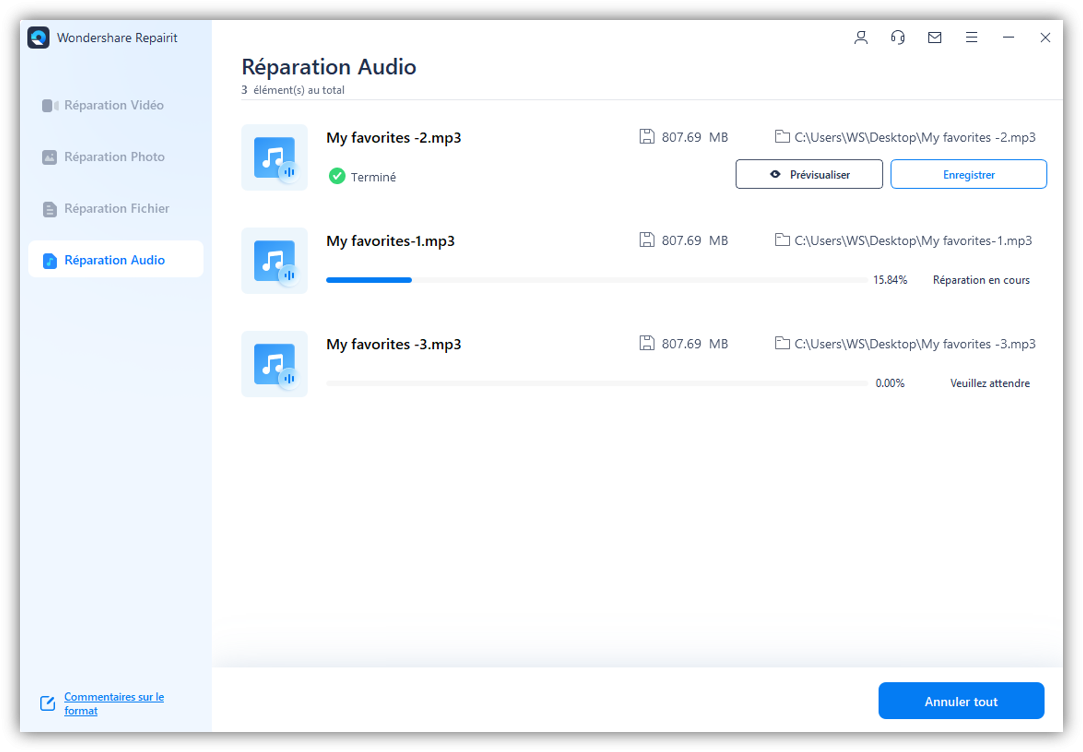The image size is (1083, 752).
Task: Click disk size icon of My favorites -3.mp3
Action: click(646, 343)
